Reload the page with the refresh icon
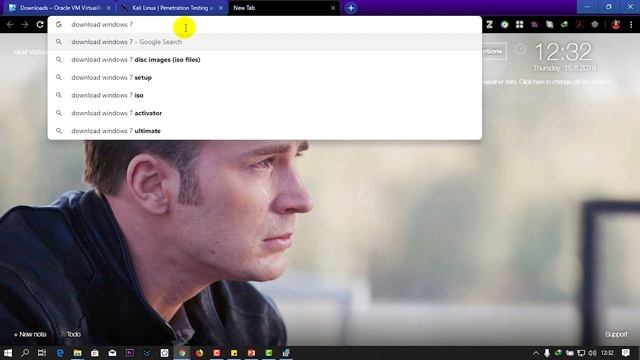Viewport: 640px width, 360px height. tap(40, 24)
